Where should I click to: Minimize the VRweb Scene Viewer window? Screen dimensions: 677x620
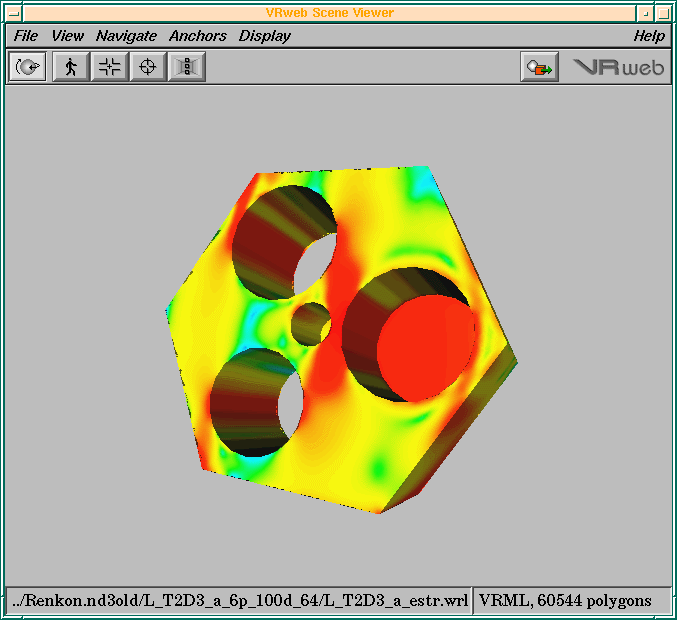[x=645, y=13]
